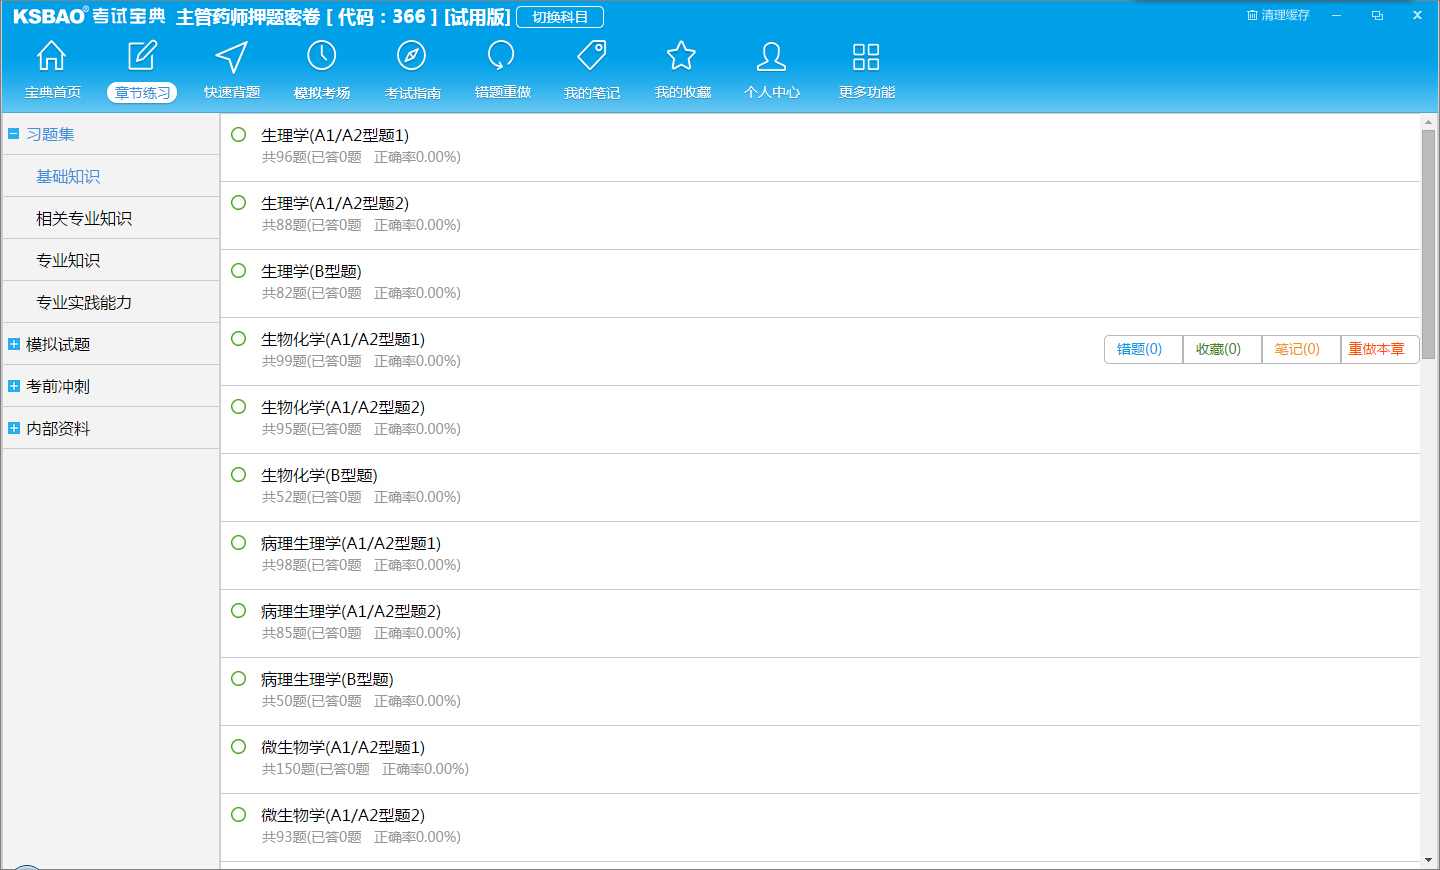The image size is (1440, 870).
Task: Select the 快速背题 paper plane icon
Action: click(232, 56)
